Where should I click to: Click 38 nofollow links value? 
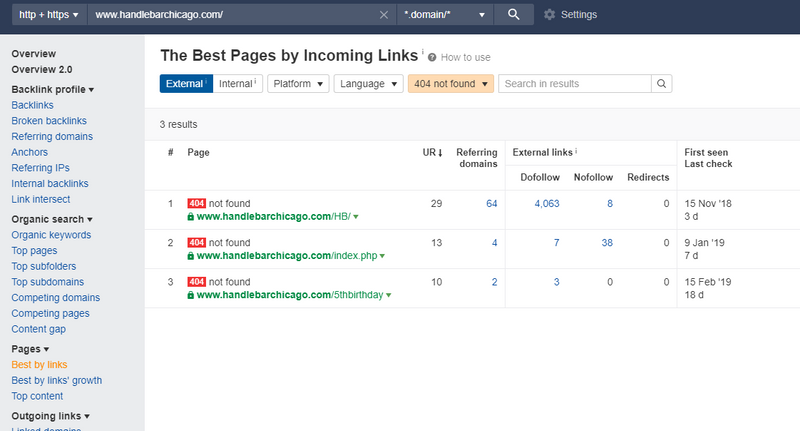point(607,243)
